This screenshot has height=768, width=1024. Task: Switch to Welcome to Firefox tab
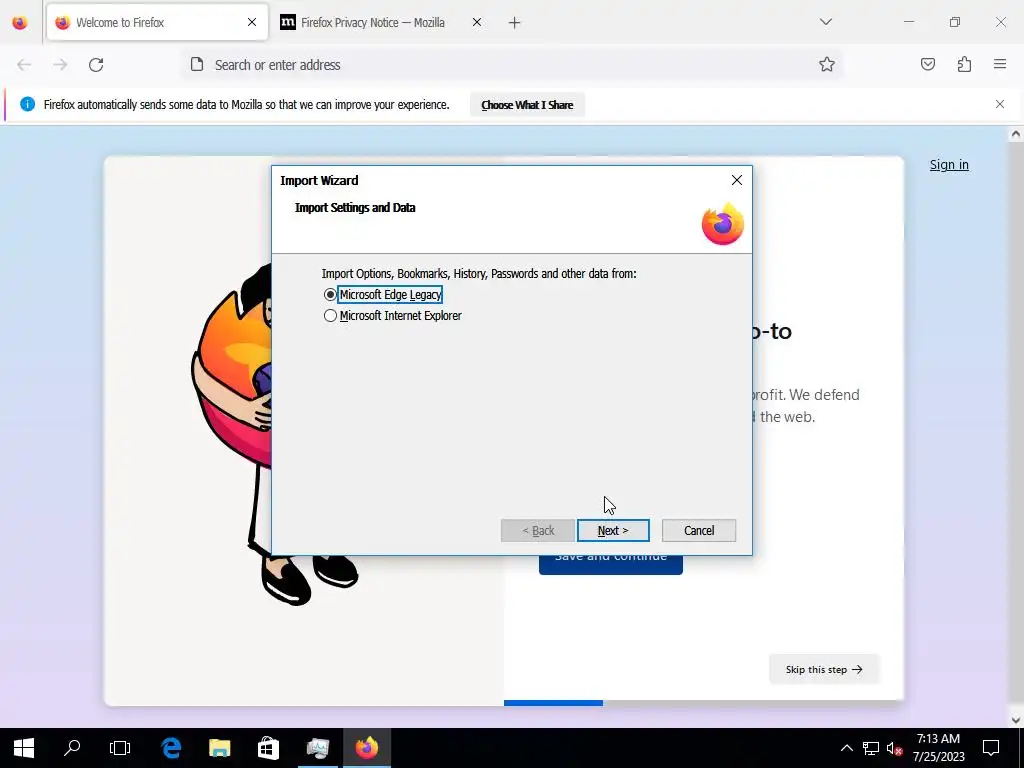157,22
